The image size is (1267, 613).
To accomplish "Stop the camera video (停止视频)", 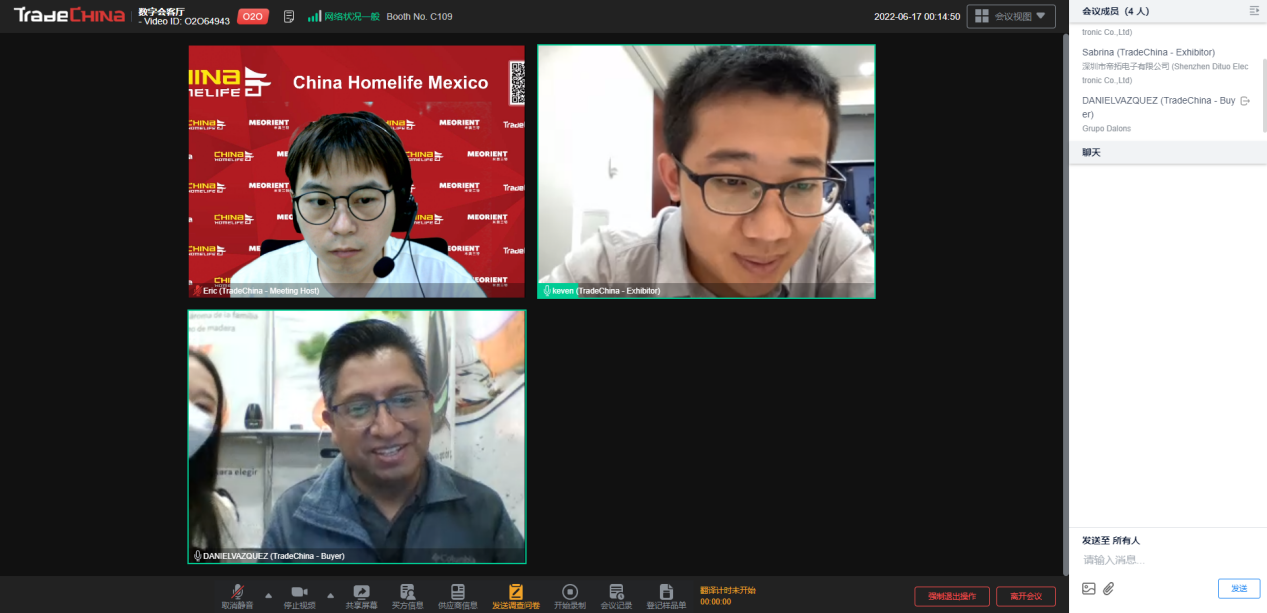I will tap(299, 596).
